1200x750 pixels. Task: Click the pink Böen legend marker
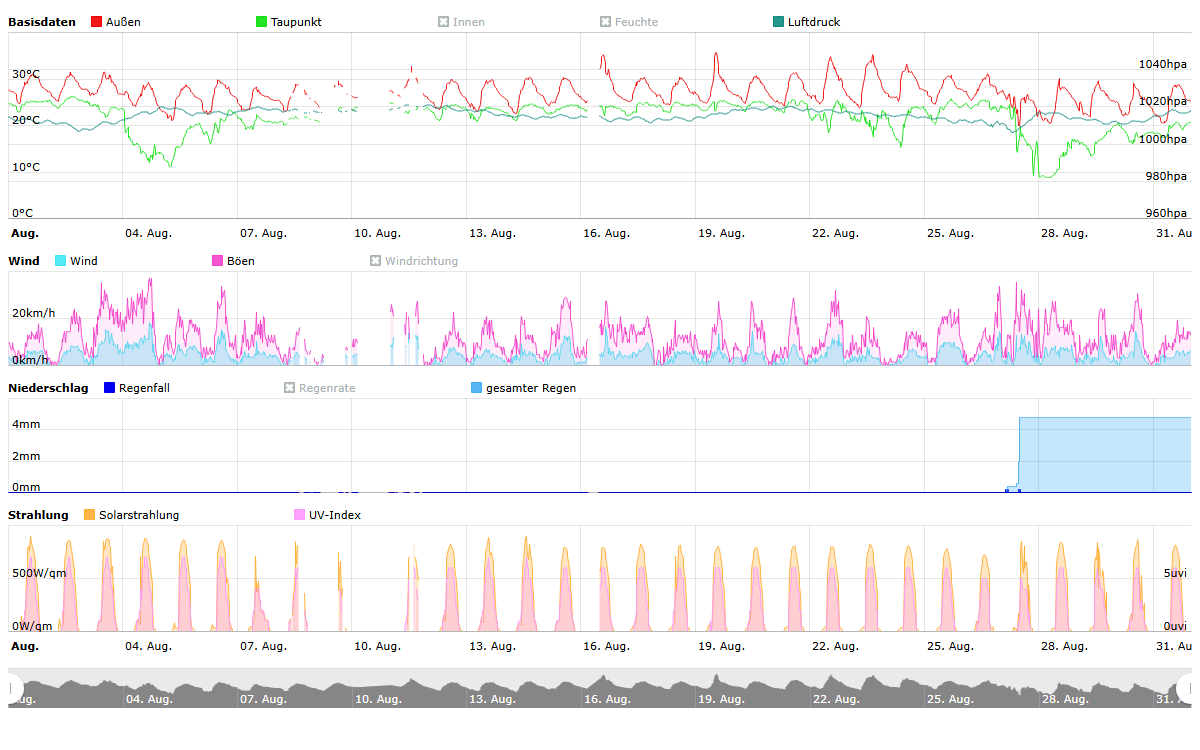[218, 261]
